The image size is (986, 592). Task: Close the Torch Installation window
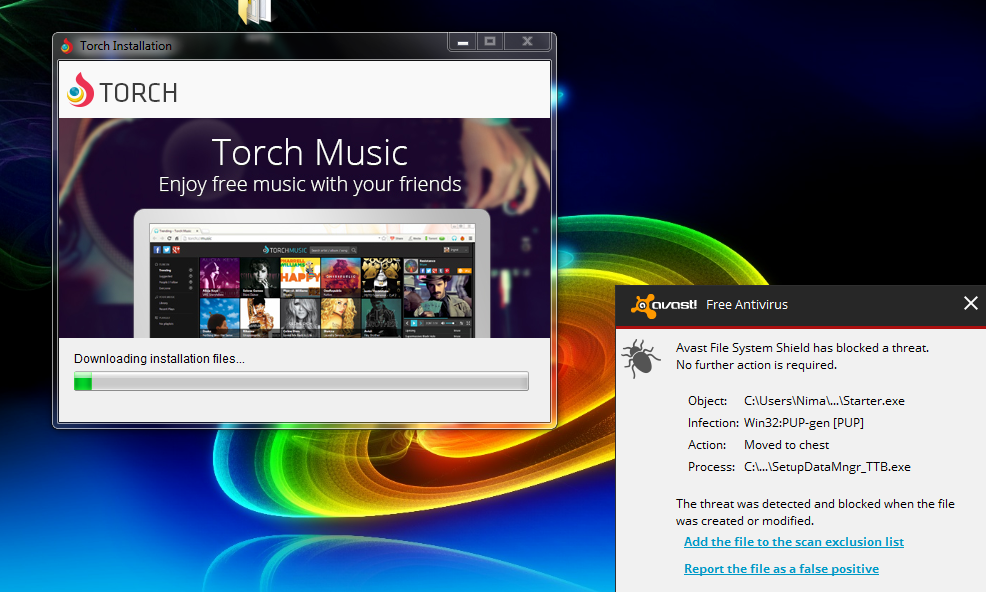527,42
